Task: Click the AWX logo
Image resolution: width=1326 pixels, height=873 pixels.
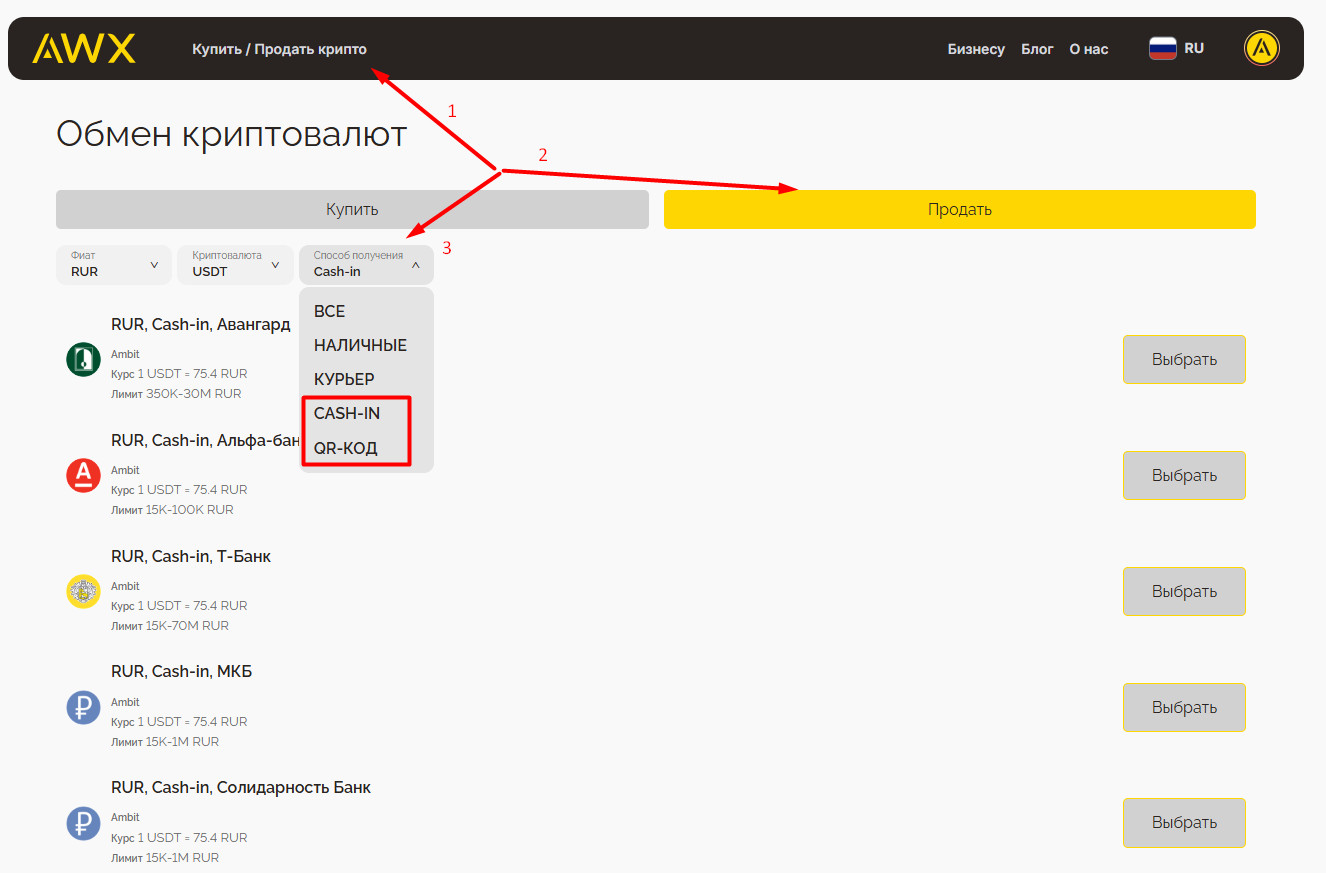Action: (83, 49)
